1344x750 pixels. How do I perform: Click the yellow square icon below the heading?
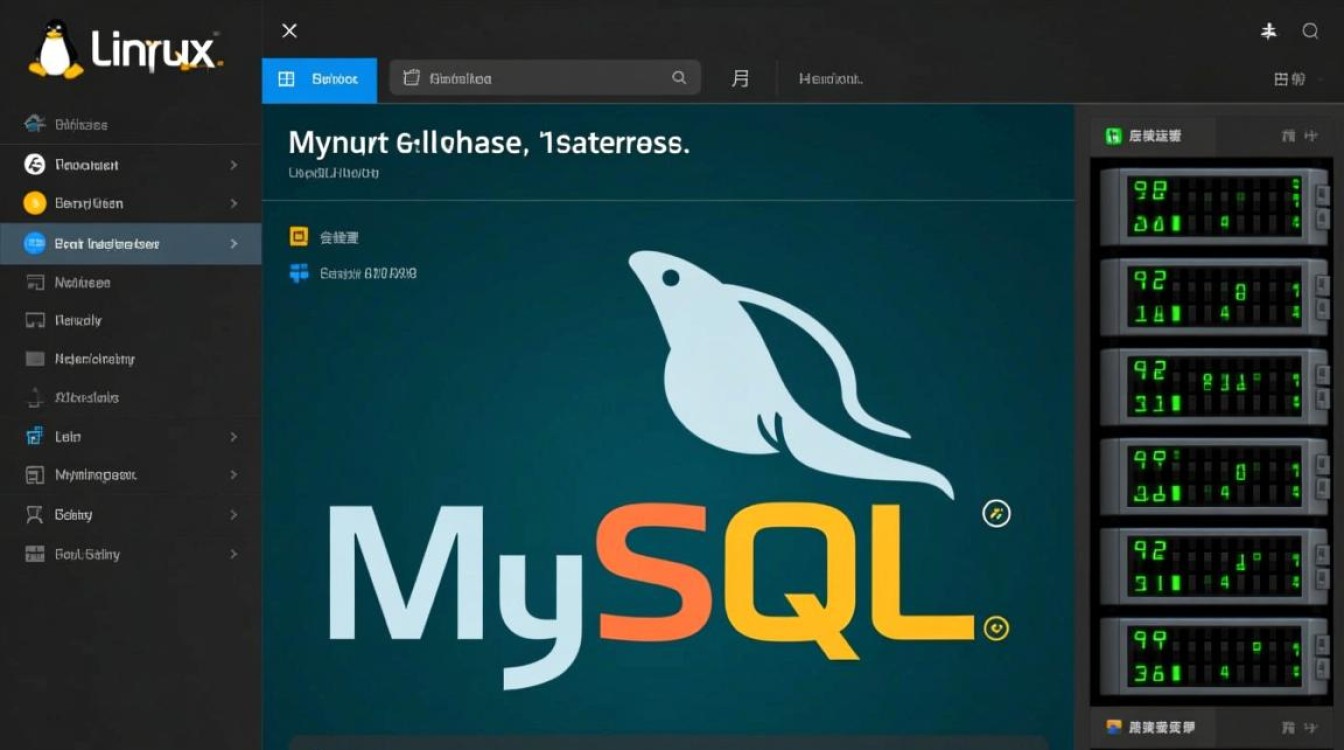tap(298, 237)
